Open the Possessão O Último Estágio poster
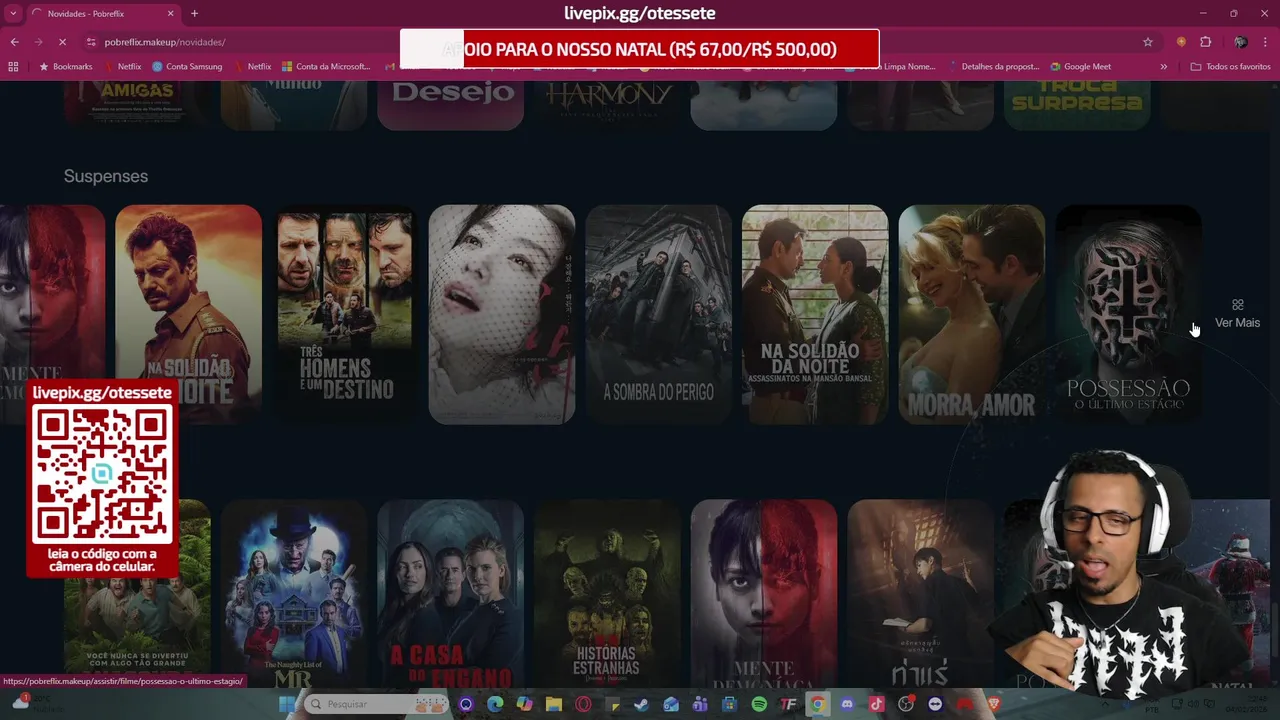 [x=1128, y=314]
